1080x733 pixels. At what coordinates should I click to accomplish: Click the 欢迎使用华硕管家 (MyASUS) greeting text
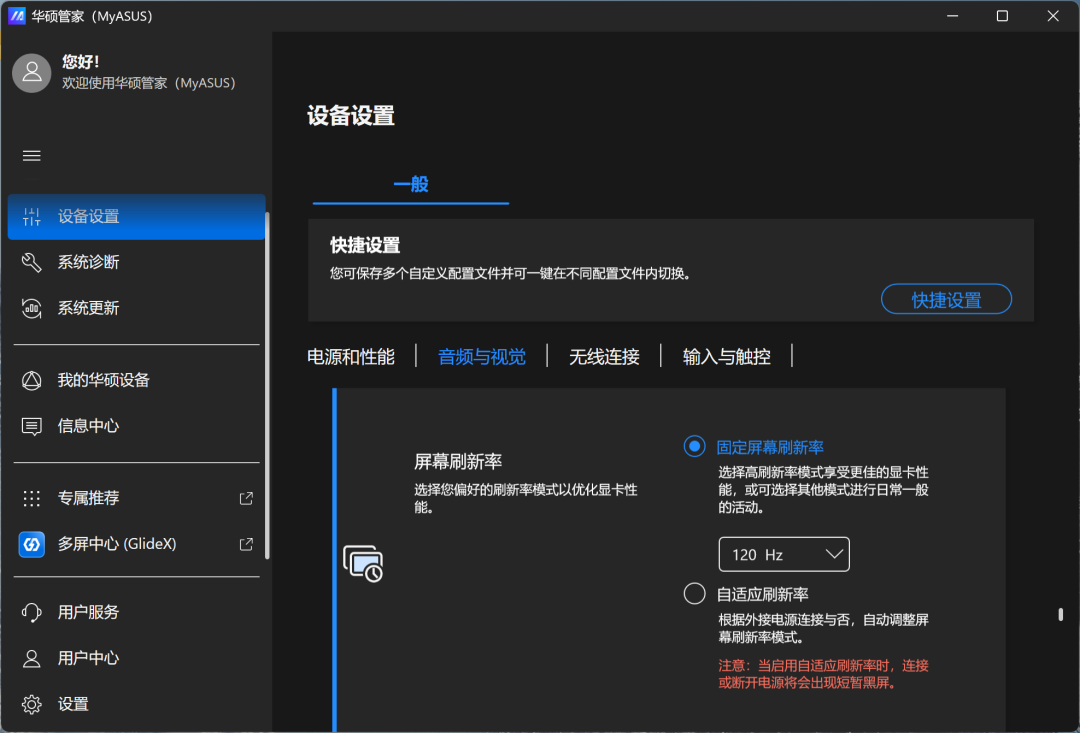[149, 83]
